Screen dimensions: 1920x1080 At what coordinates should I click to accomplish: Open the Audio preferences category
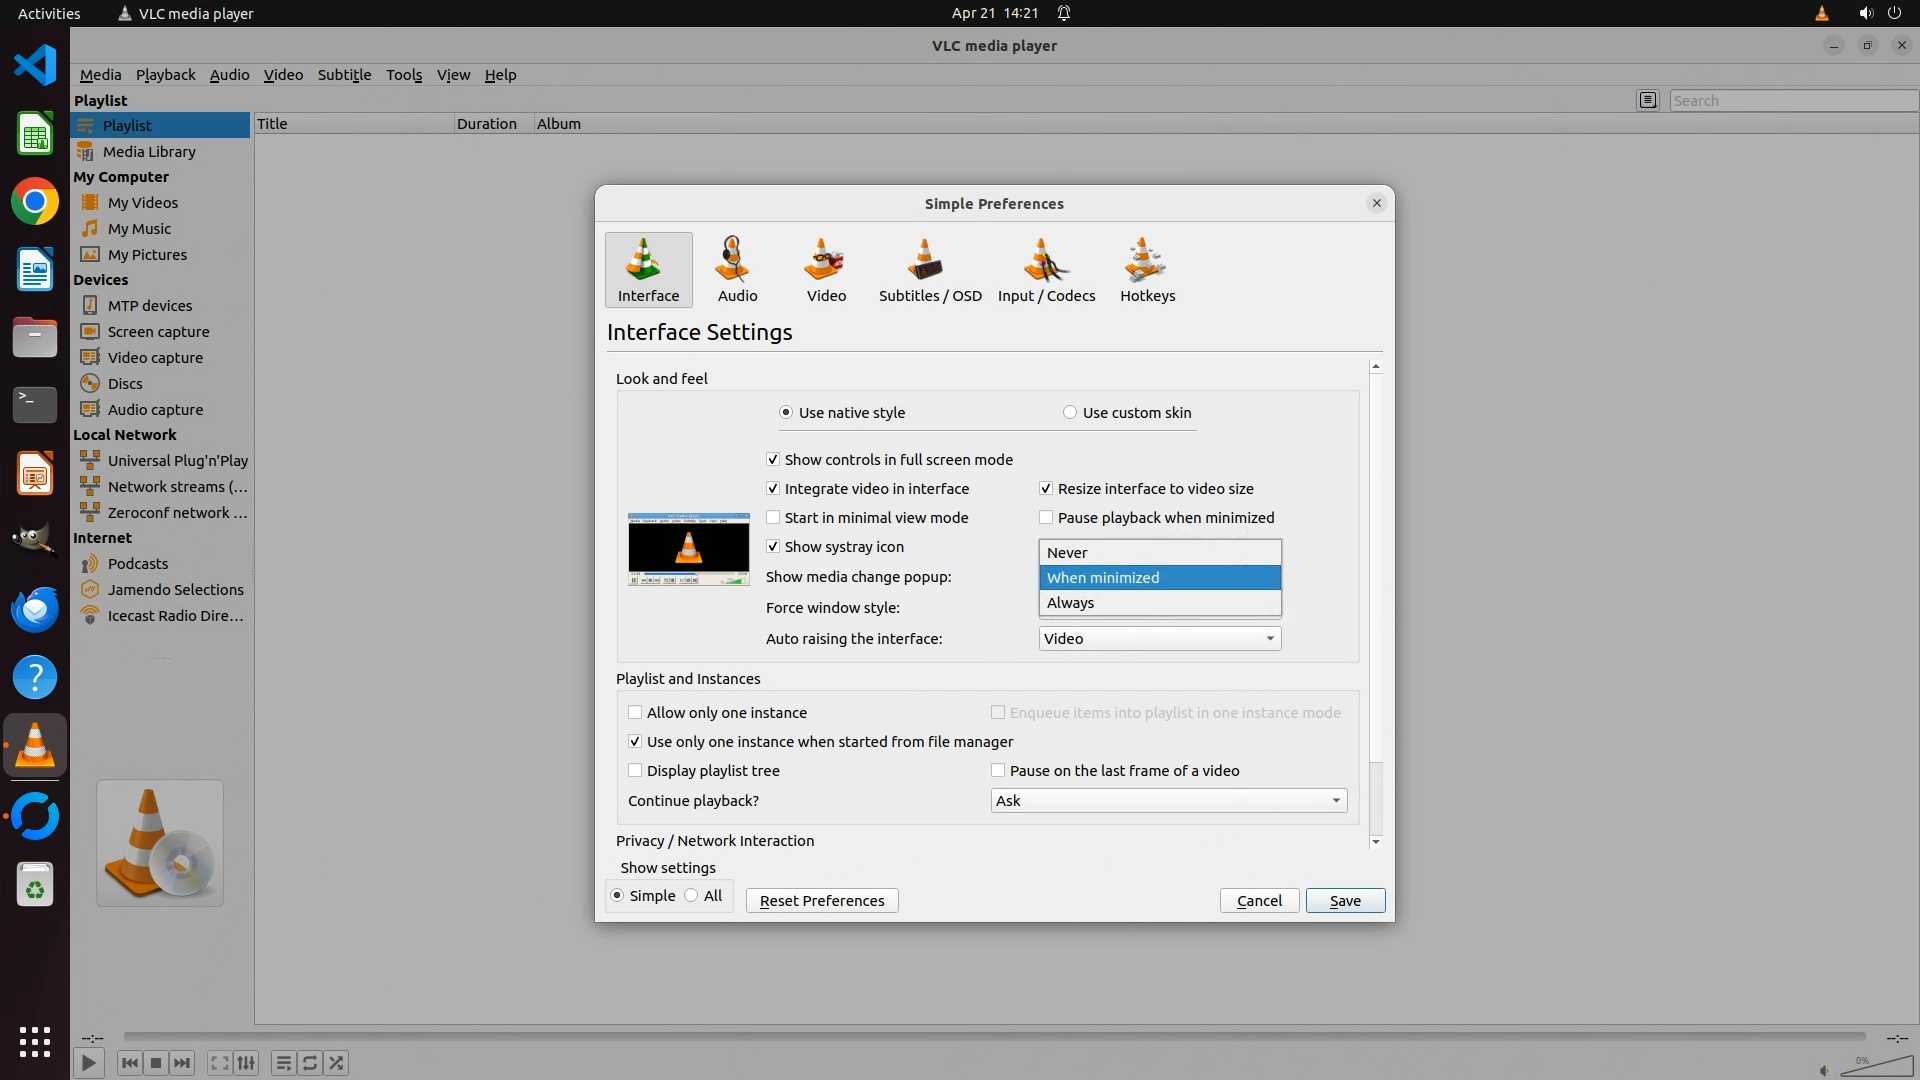click(737, 270)
